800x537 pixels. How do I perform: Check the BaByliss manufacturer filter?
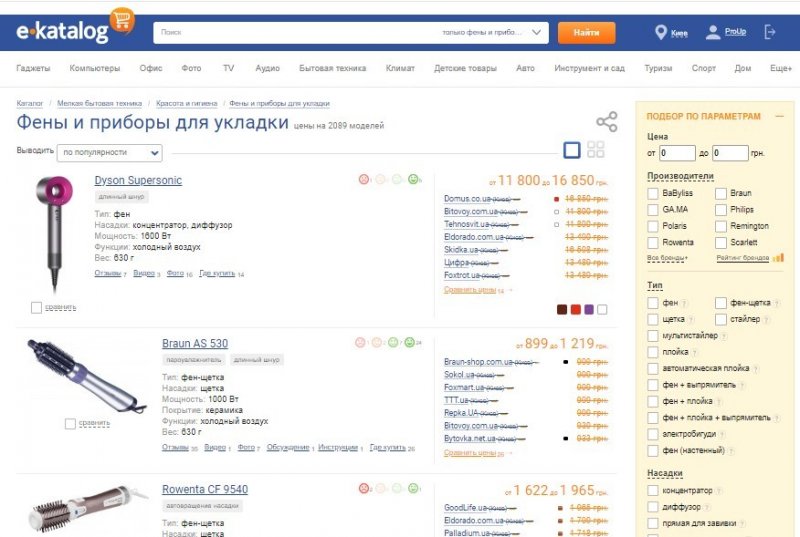click(x=653, y=193)
